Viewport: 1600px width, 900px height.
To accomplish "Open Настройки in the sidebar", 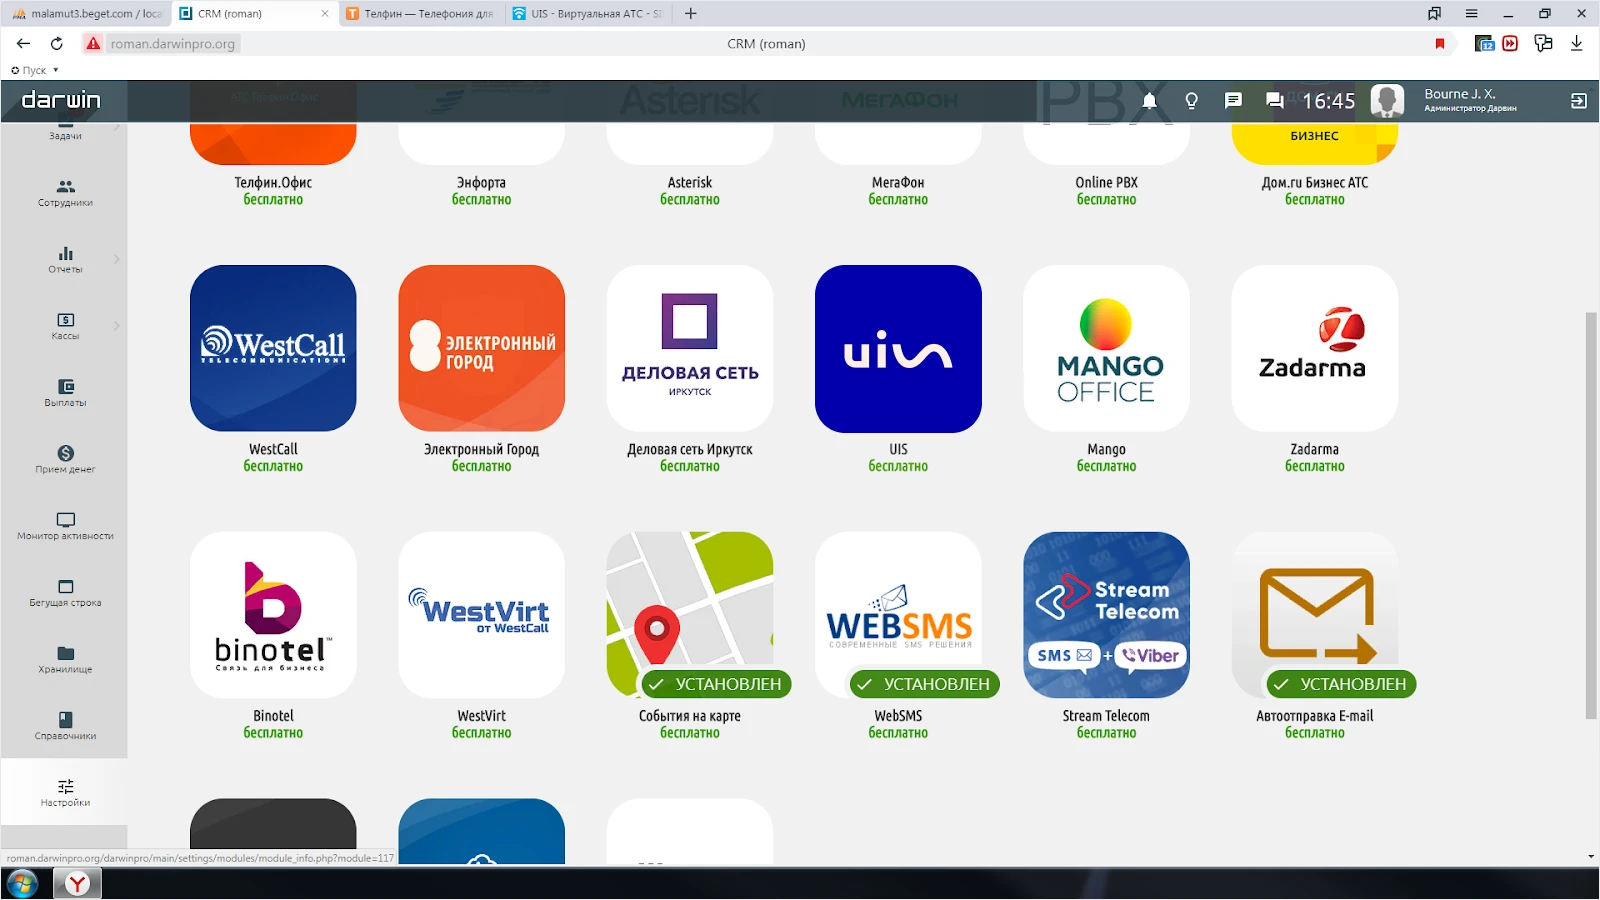I will click(x=65, y=793).
